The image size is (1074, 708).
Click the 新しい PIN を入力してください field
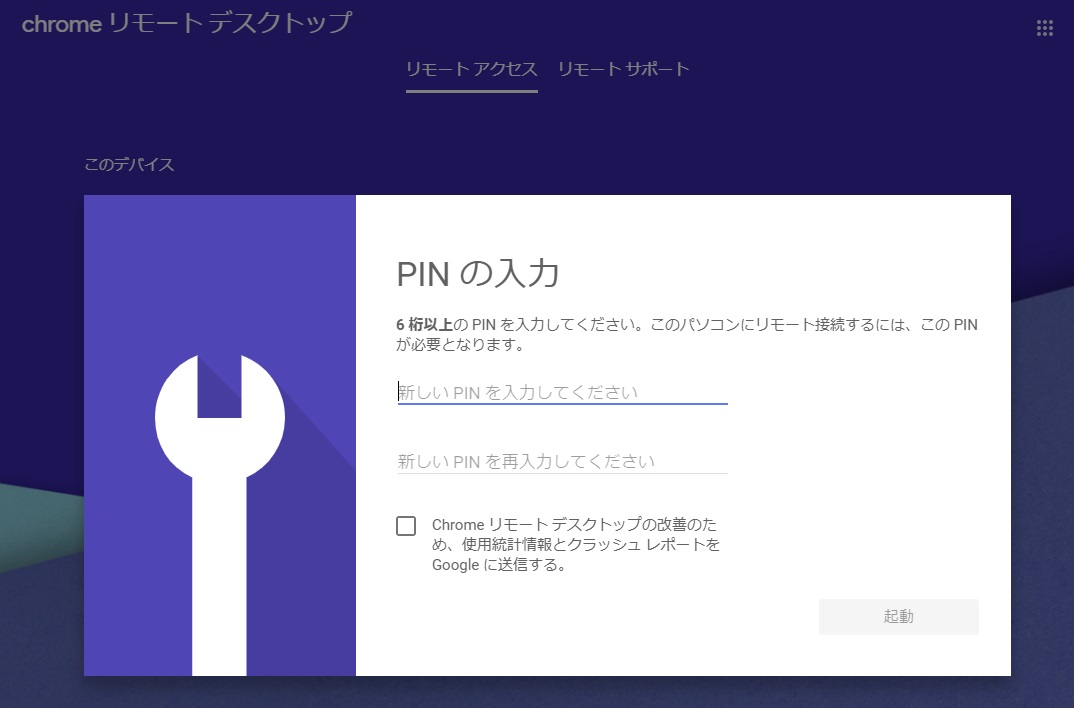(562, 392)
